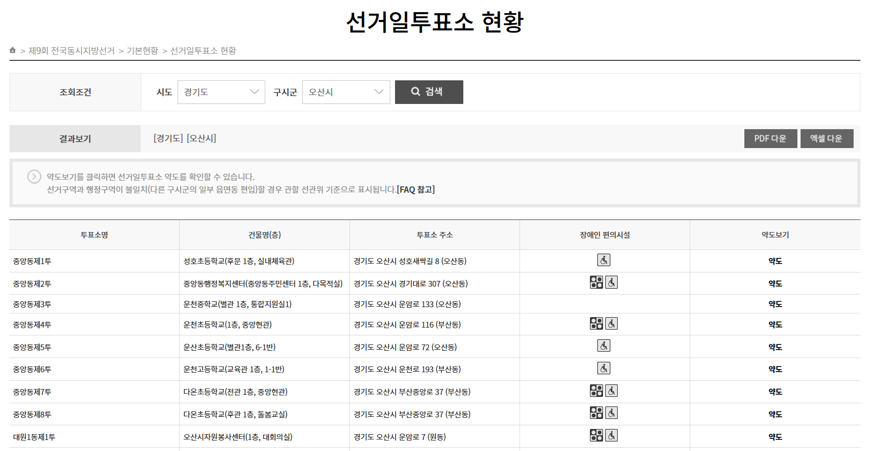Open 약도 map for 중앙동제2투
The width and height of the screenshot is (872, 451).
(x=775, y=284)
